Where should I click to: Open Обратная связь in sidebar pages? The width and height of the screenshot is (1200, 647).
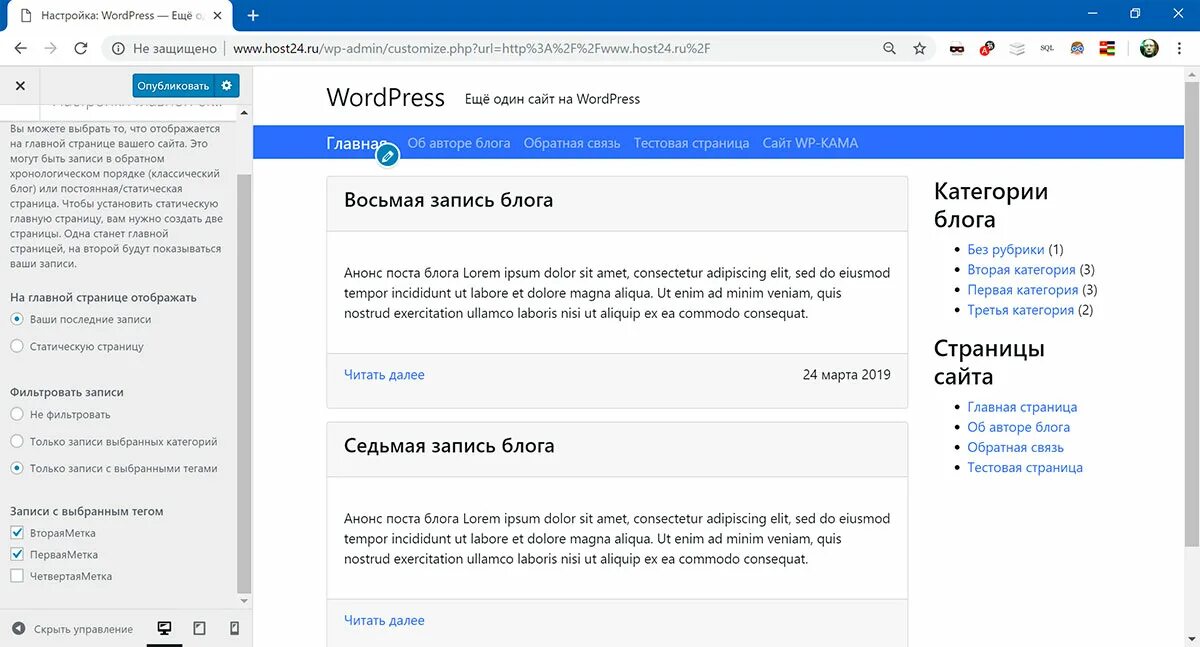click(1015, 447)
